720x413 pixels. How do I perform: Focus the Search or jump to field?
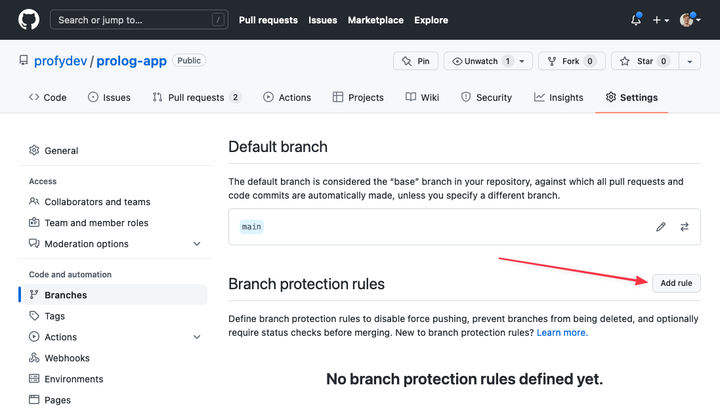(x=139, y=20)
